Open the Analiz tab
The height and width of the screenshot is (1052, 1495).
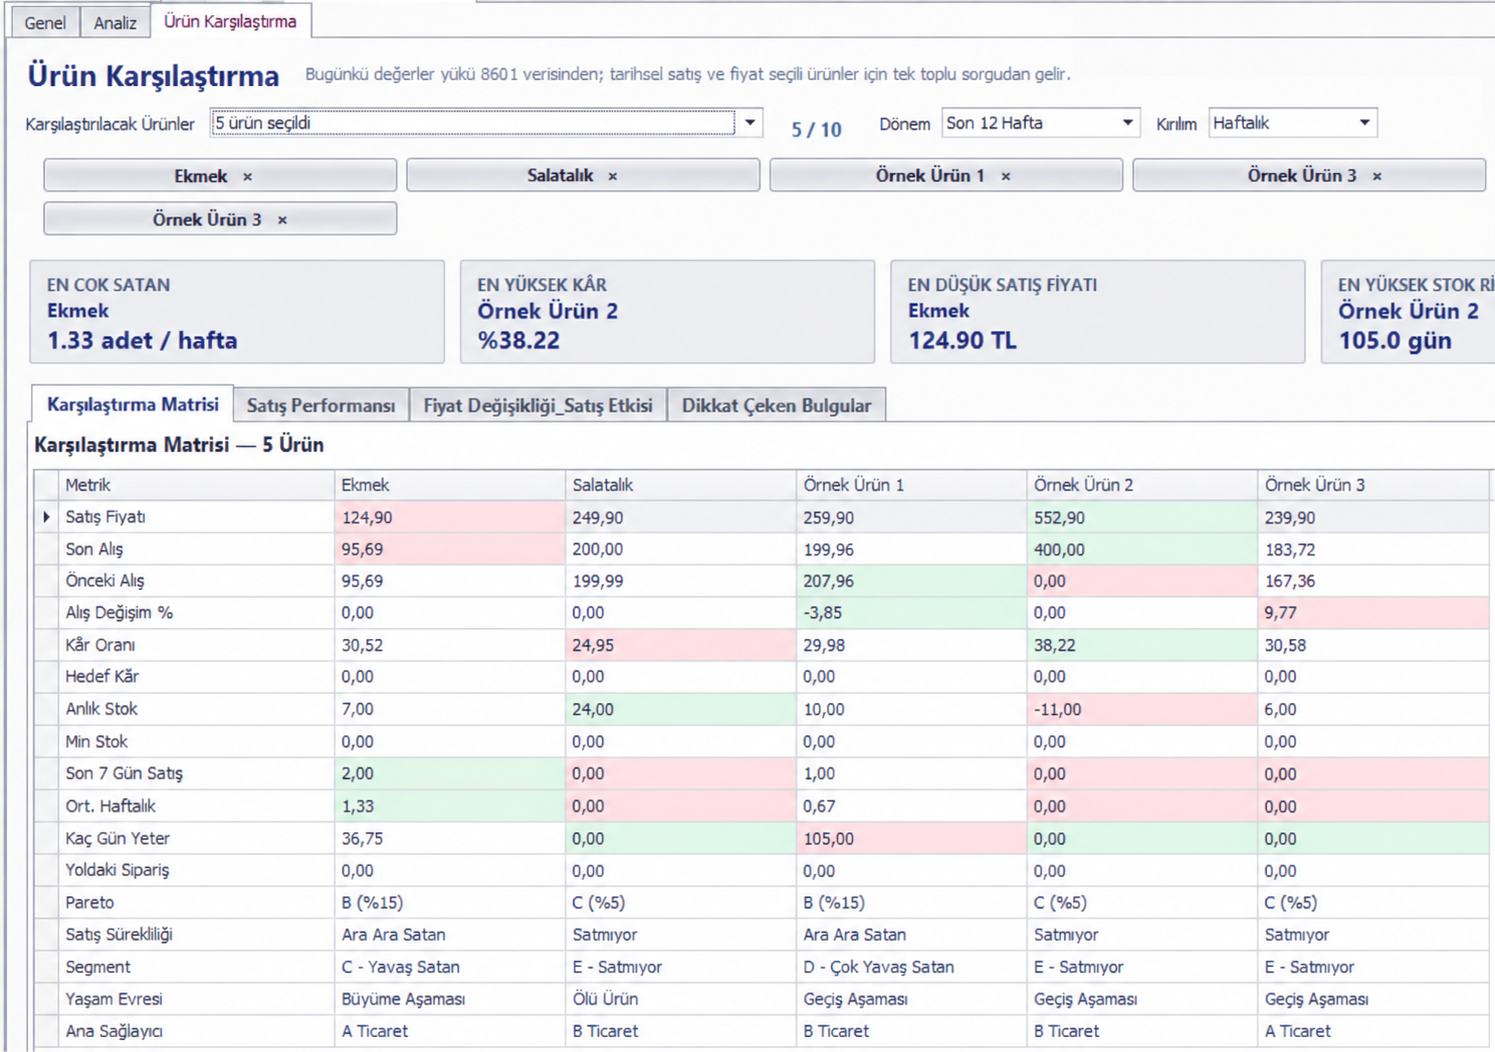tap(115, 22)
